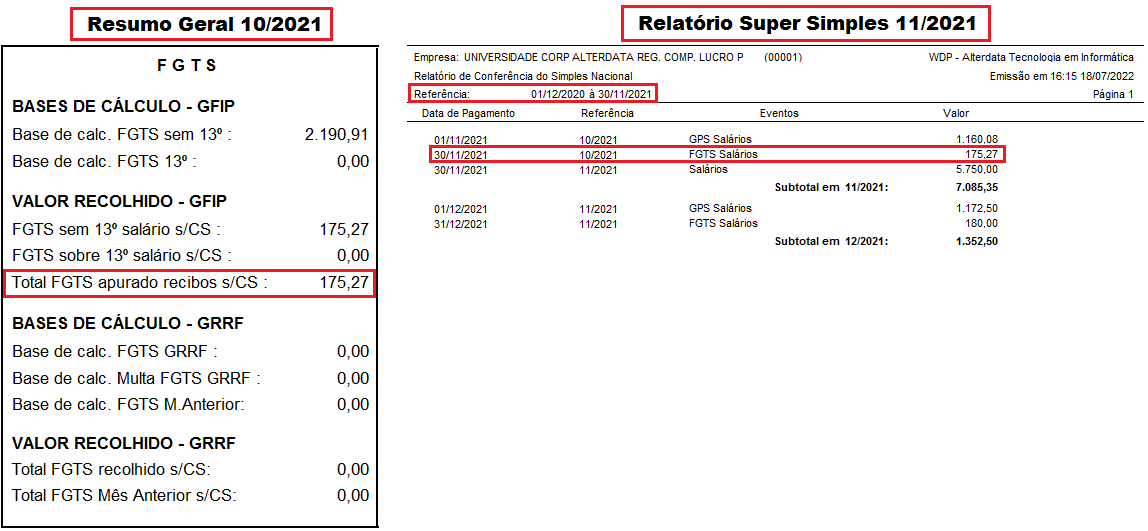Image resolution: width=1148 pixels, height=531 pixels.
Task: Click the 'Relatório Super Simples 11/2021' heading
Action: coord(806,23)
